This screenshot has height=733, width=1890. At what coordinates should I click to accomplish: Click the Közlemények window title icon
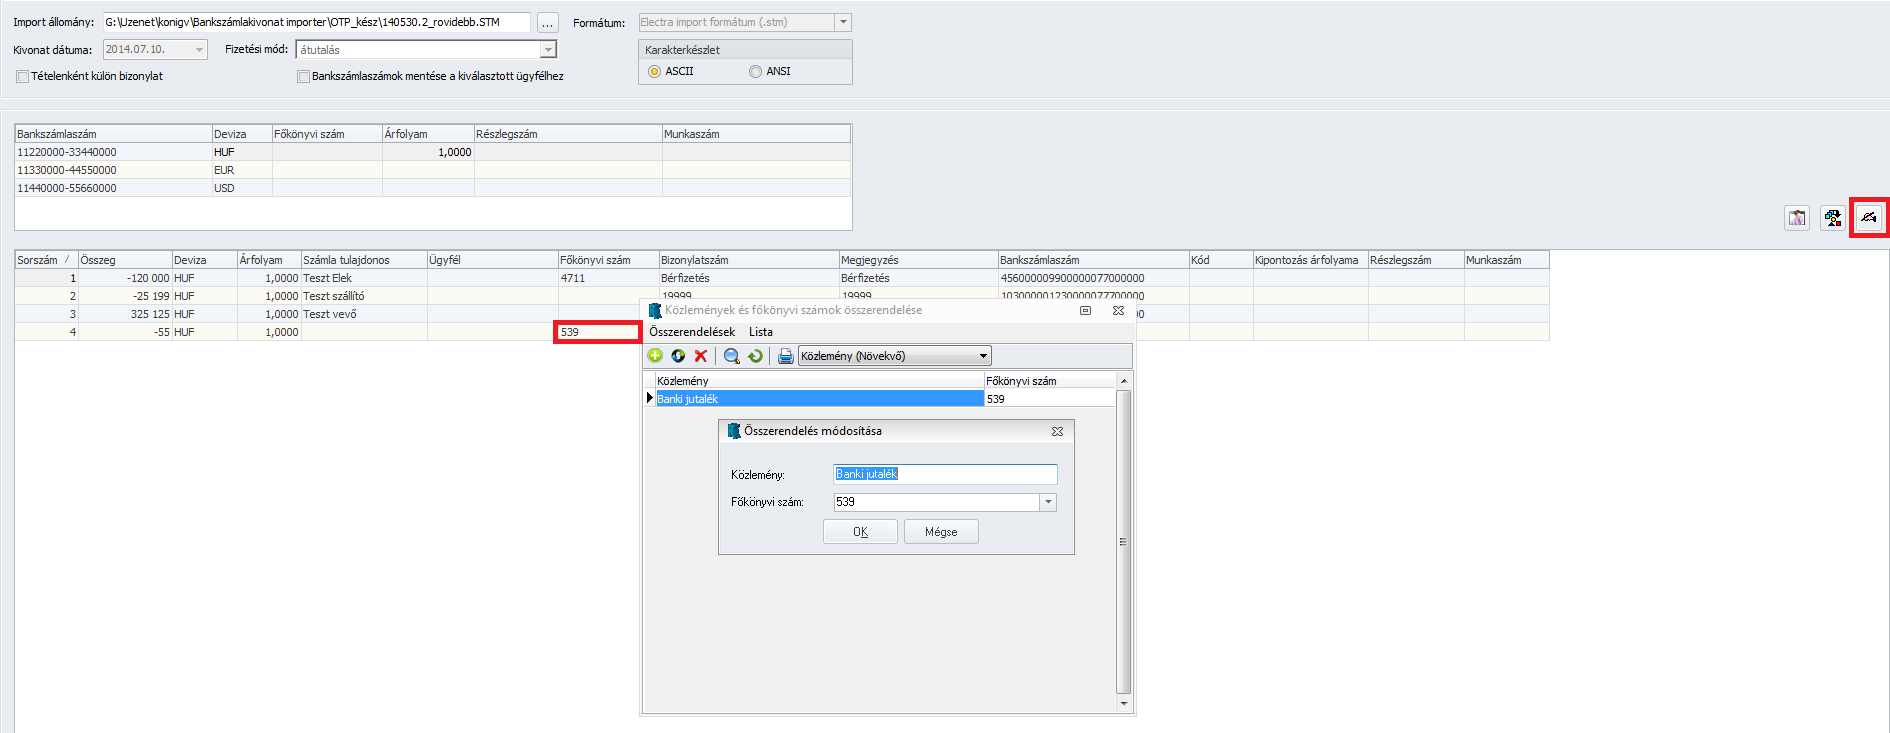[655, 311]
